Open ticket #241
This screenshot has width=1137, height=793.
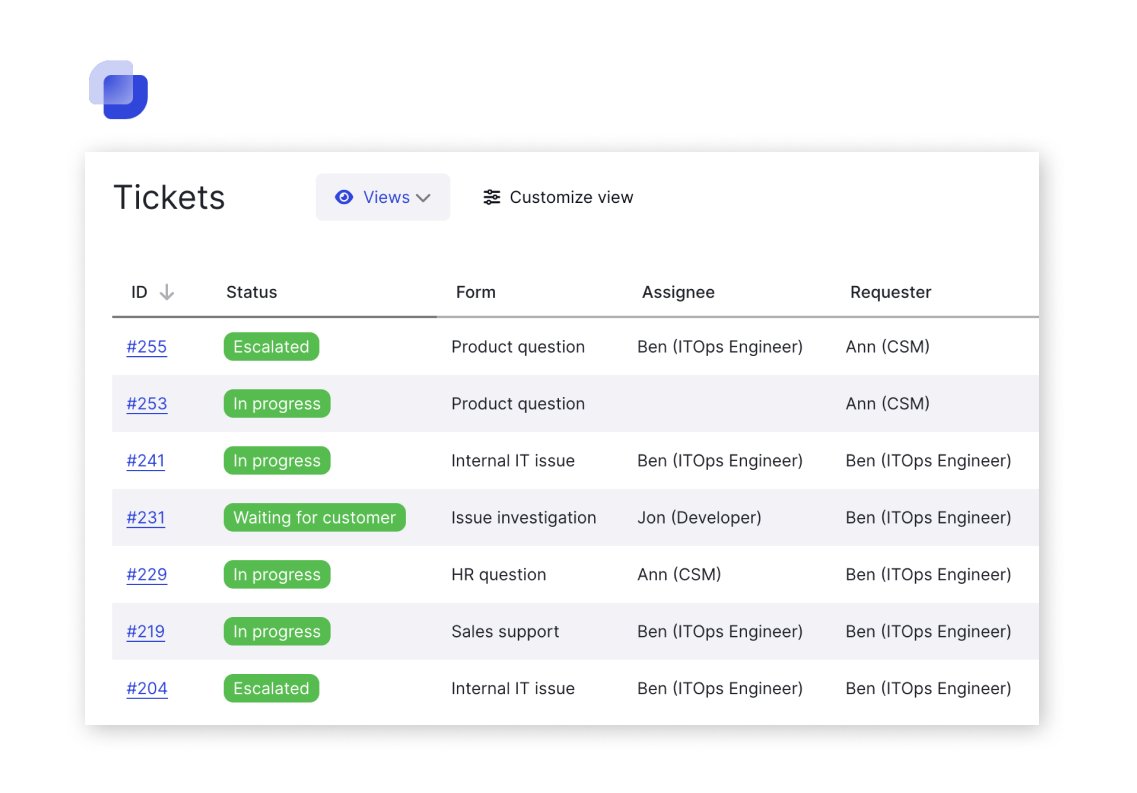pyautogui.click(x=146, y=461)
